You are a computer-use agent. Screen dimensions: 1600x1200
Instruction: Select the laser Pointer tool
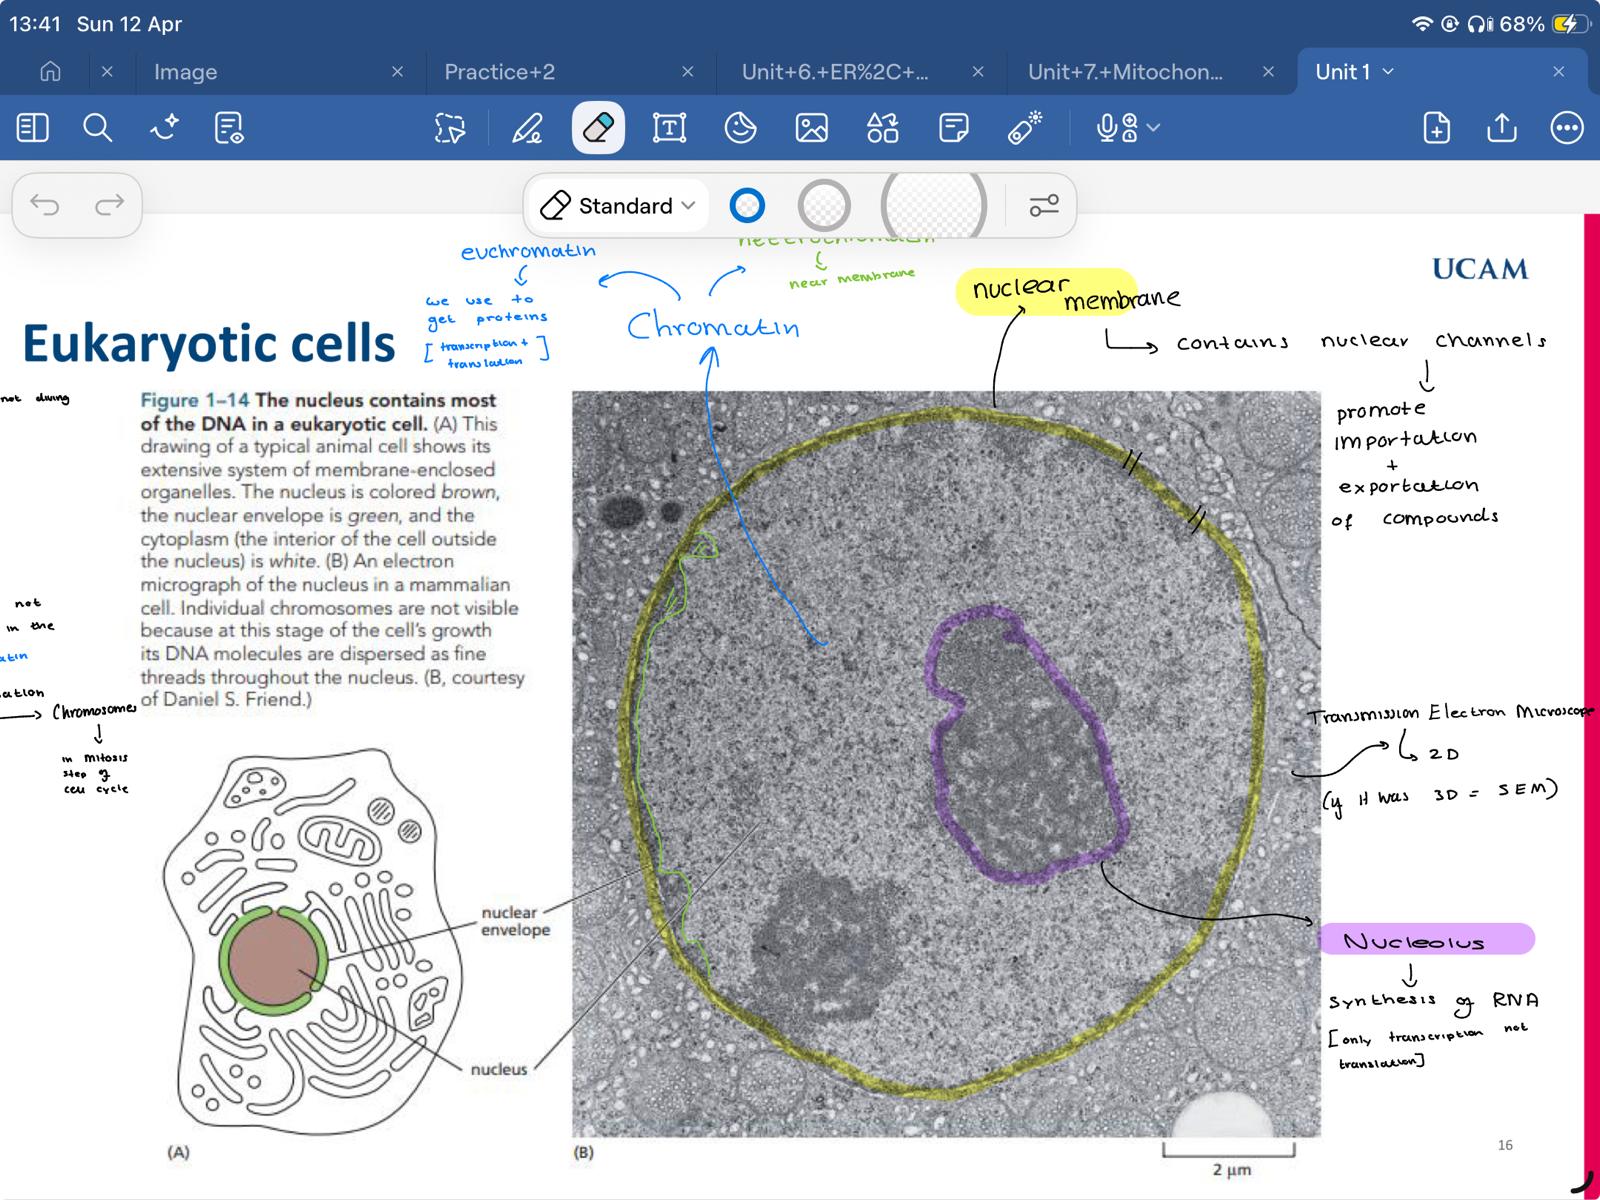[x=1025, y=128]
